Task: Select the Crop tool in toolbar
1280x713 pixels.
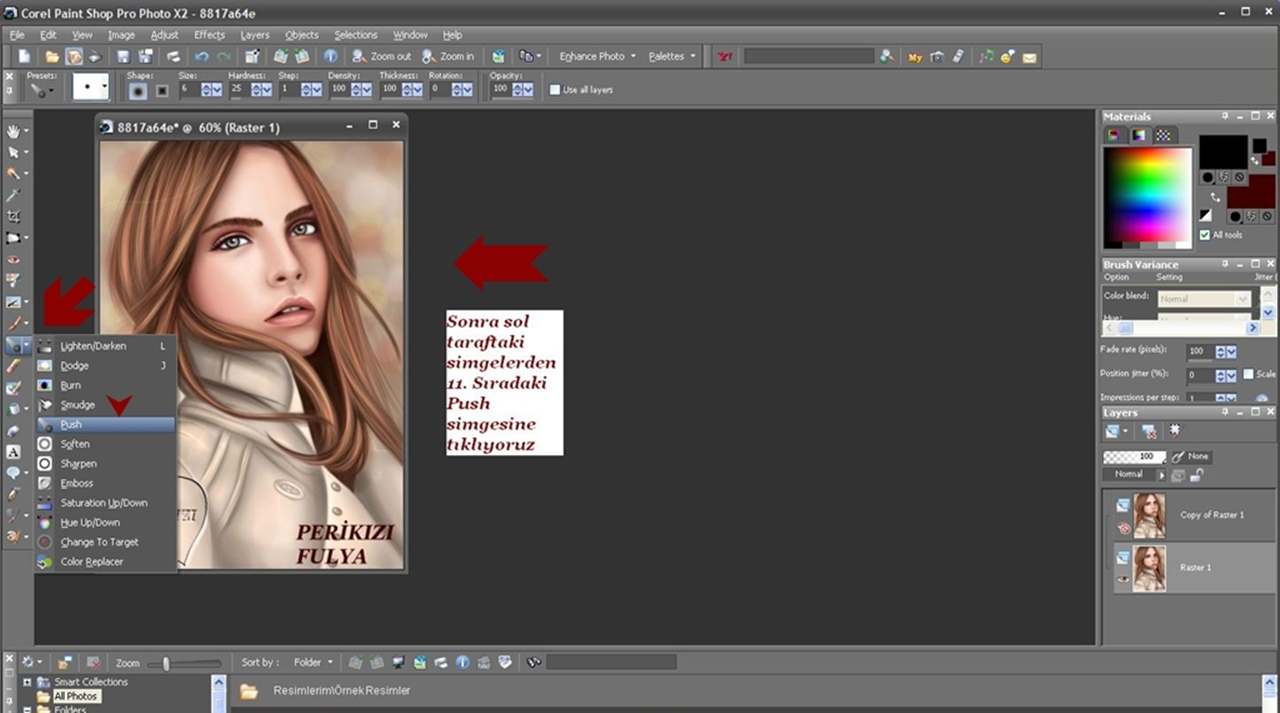Action: point(13,216)
